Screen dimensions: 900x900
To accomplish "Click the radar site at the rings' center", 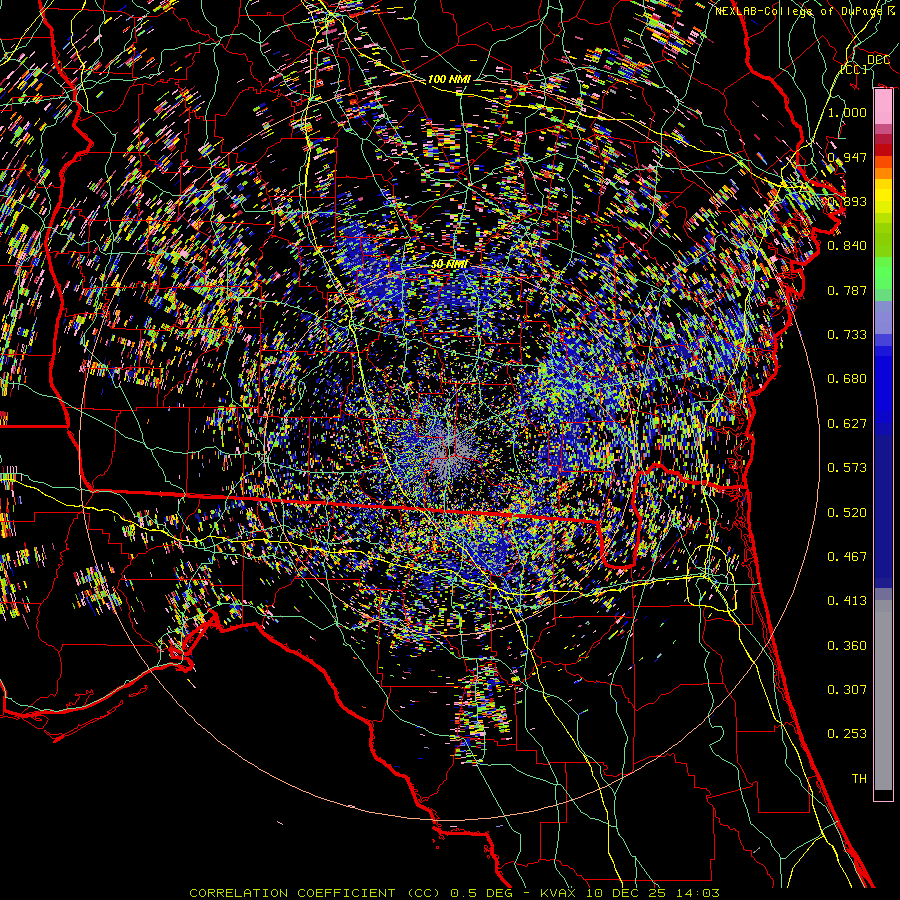I will click(x=450, y=452).
